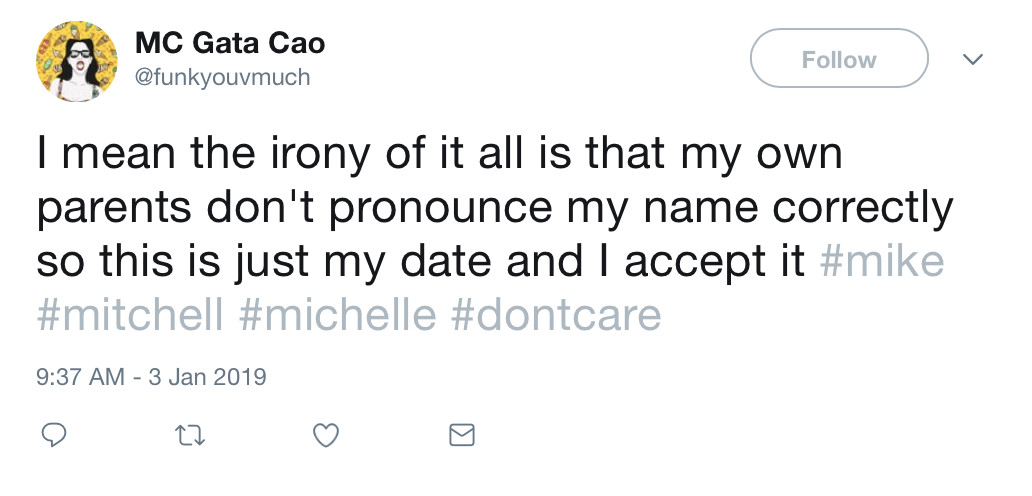
Task: Expand the tweet options chevron menu
Action: point(972,60)
